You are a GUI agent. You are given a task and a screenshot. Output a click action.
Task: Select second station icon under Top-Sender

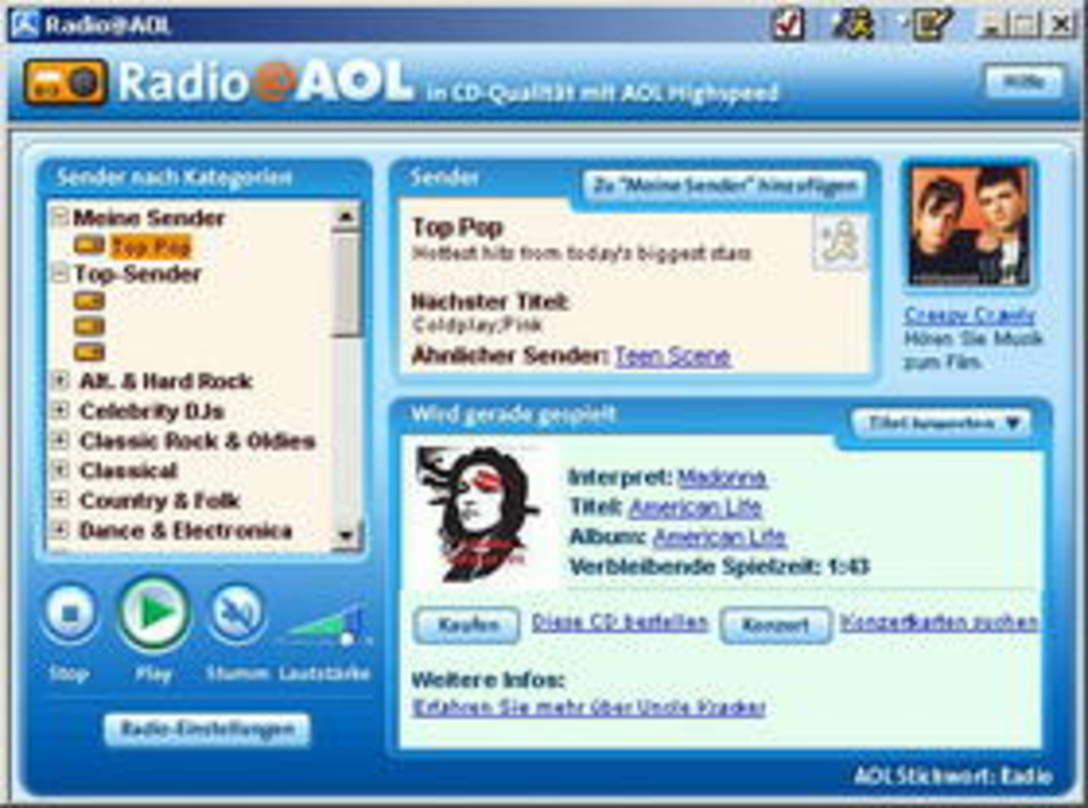click(x=90, y=326)
